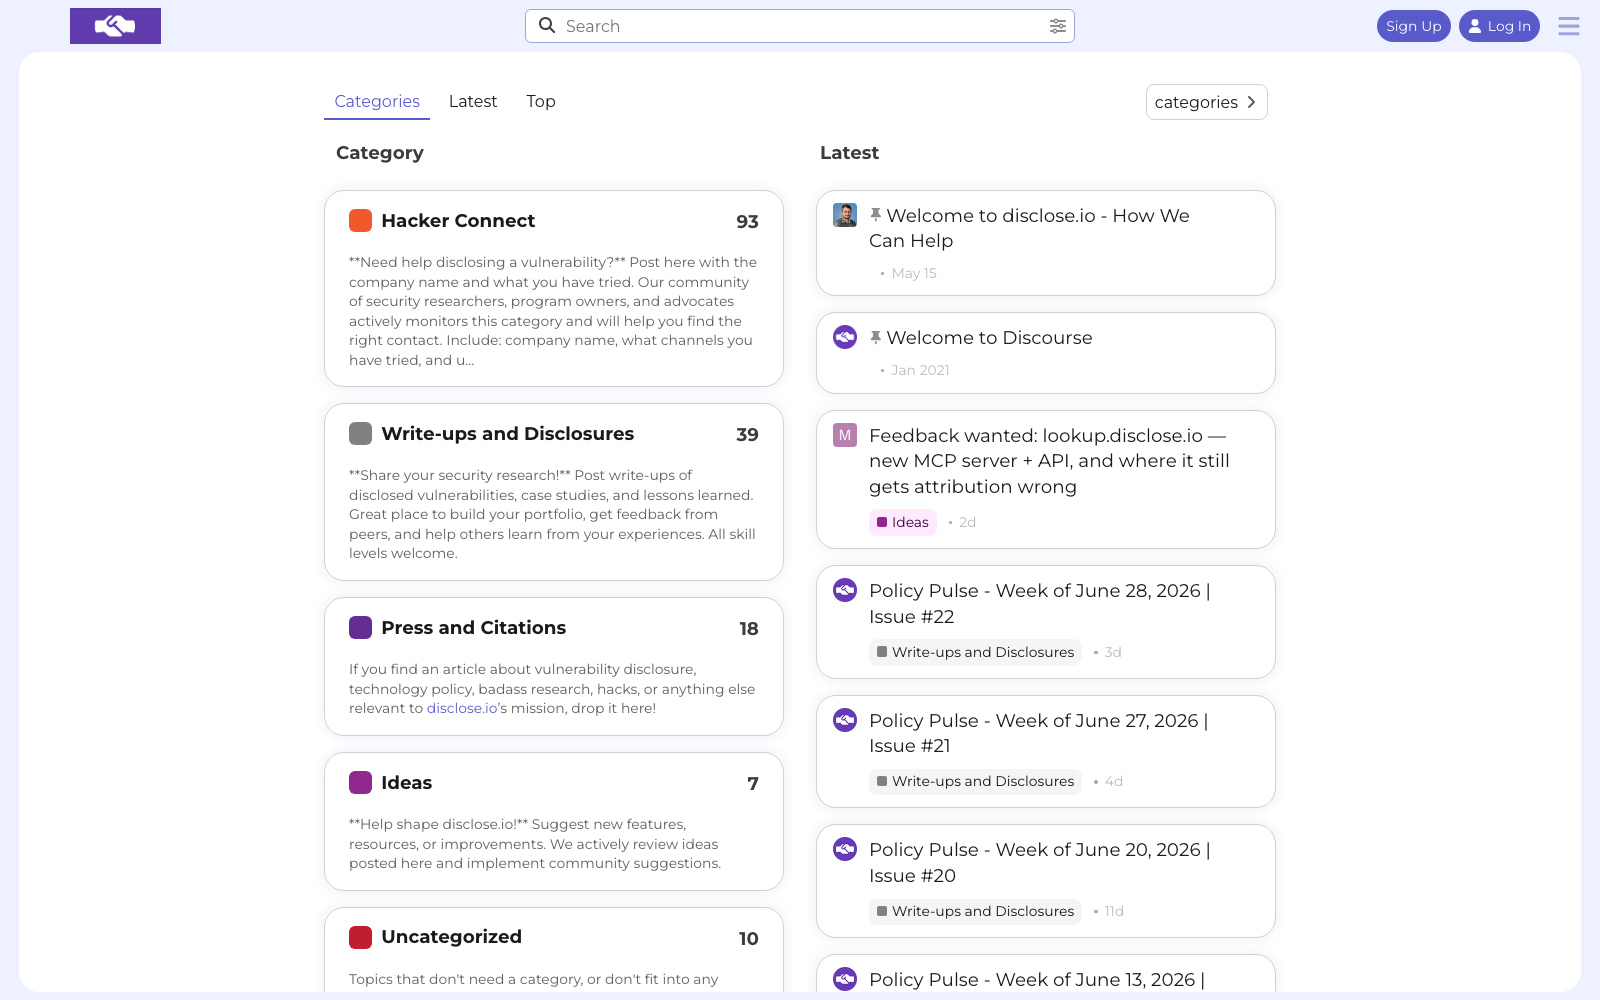The width and height of the screenshot is (1600, 1000).
Task: Open Policy Pulse Week of June 27 topic
Action: [1039, 733]
